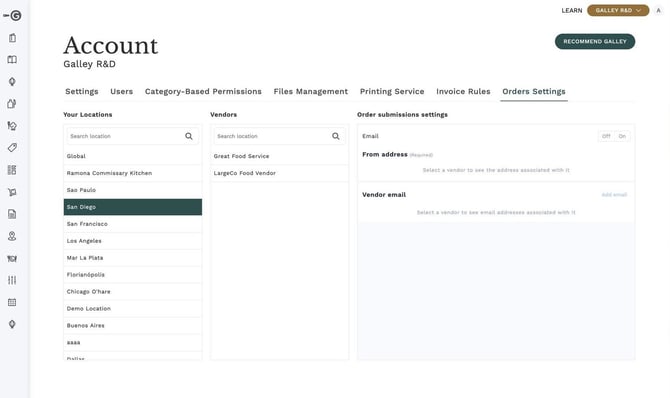Select the Buenos Aires location
The width and height of the screenshot is (670, 398).
tap(133, 325)
